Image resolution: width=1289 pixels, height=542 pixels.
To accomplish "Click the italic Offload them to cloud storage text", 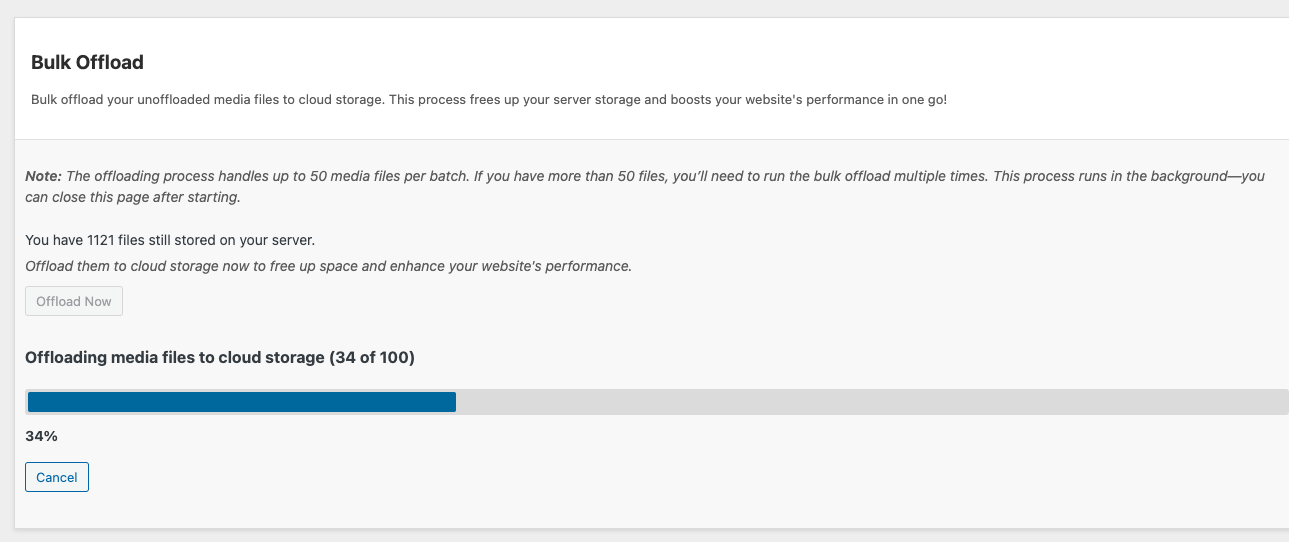I will coord(328,266).
